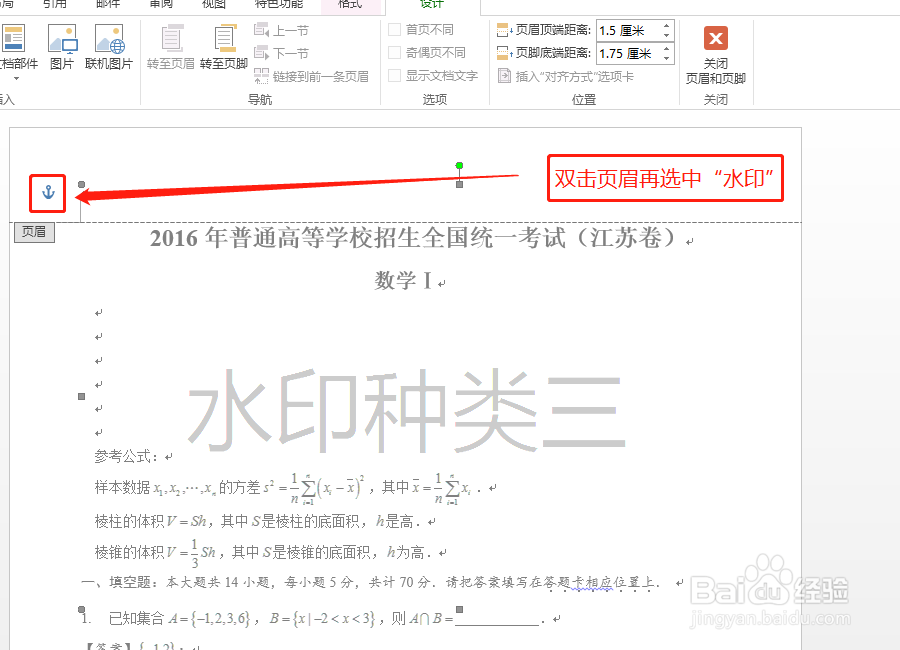Increase 页眉顶端距离 with the up arrow
This screenshot has height=650, width=900.
click(x=666, y=25)
